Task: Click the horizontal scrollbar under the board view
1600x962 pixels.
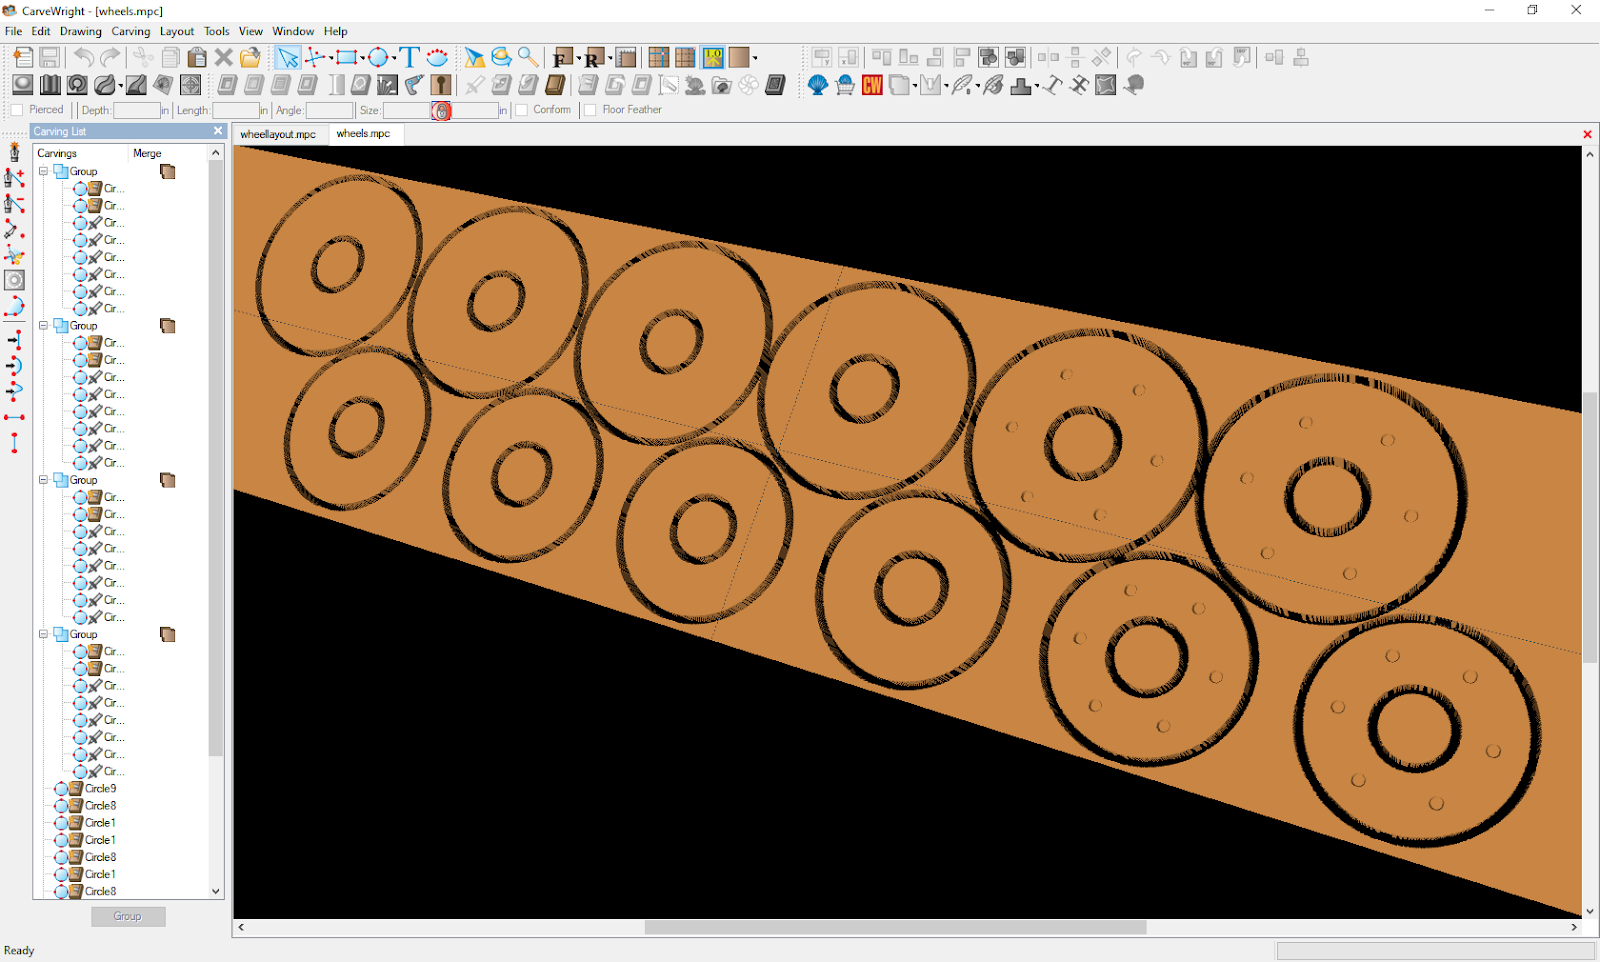Action: 894,927
